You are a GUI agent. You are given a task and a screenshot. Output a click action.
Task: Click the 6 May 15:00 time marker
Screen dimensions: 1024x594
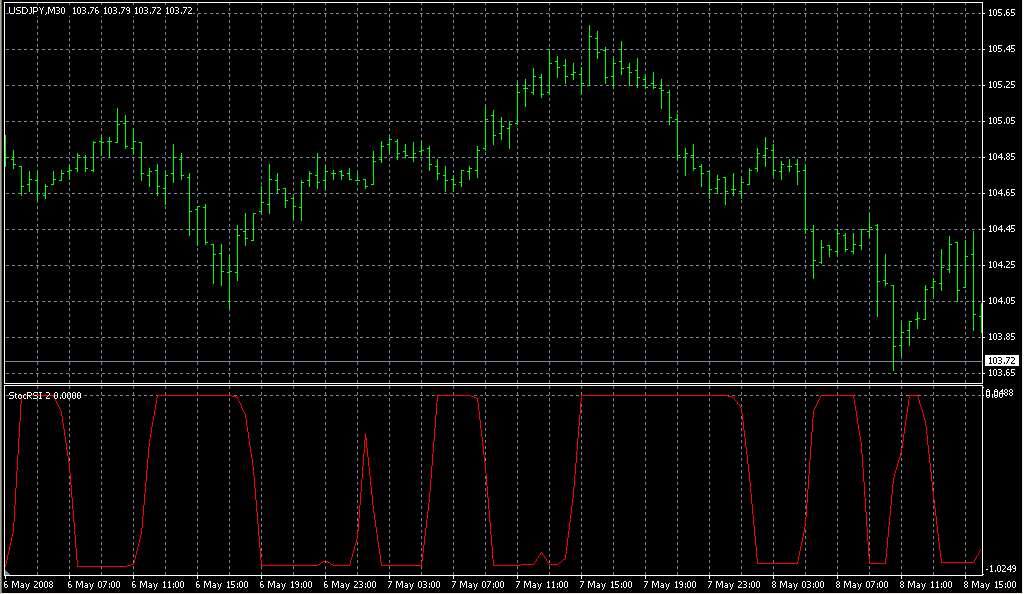point(220,583)
